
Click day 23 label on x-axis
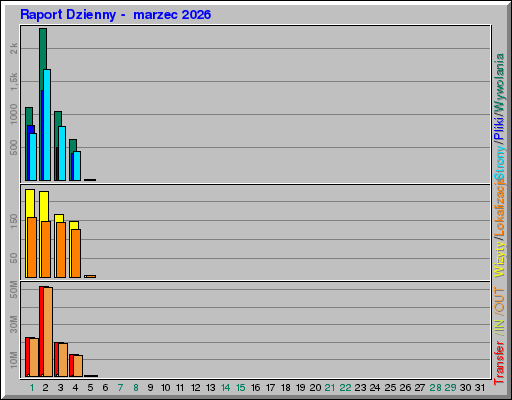coord(360,388)
